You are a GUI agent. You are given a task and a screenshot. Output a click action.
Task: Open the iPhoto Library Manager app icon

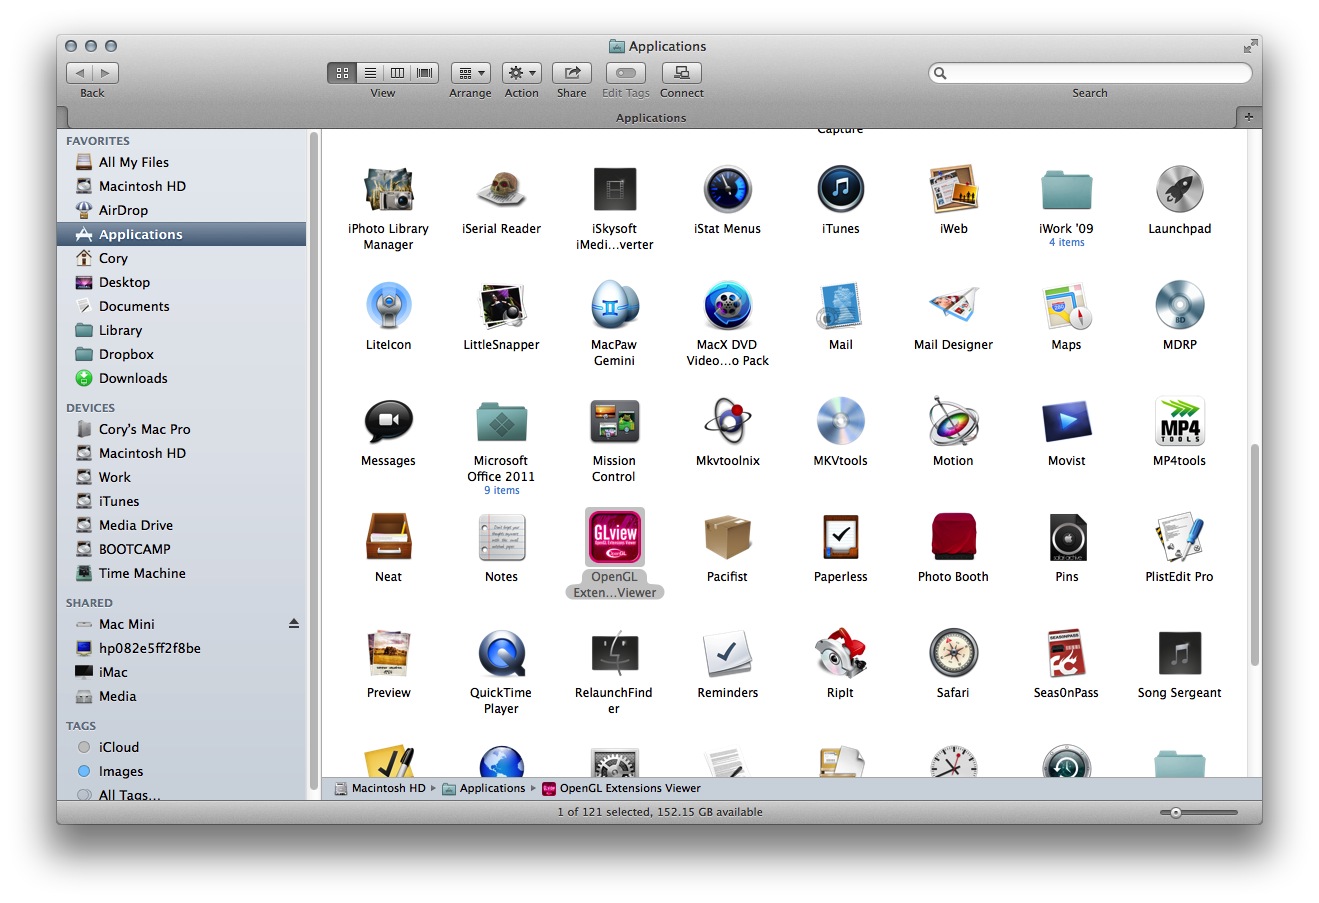point(388,189)
